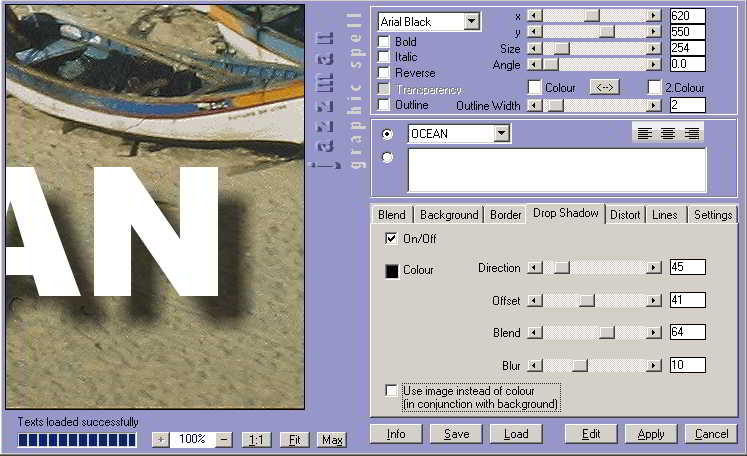The width and height of the screenshot is (747, 456).
Task: Expand the OCEAN text dropdown
Action: (x=501, y=134)
